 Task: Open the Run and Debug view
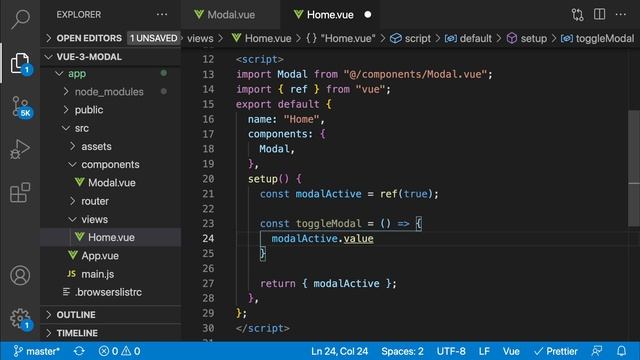20,149
